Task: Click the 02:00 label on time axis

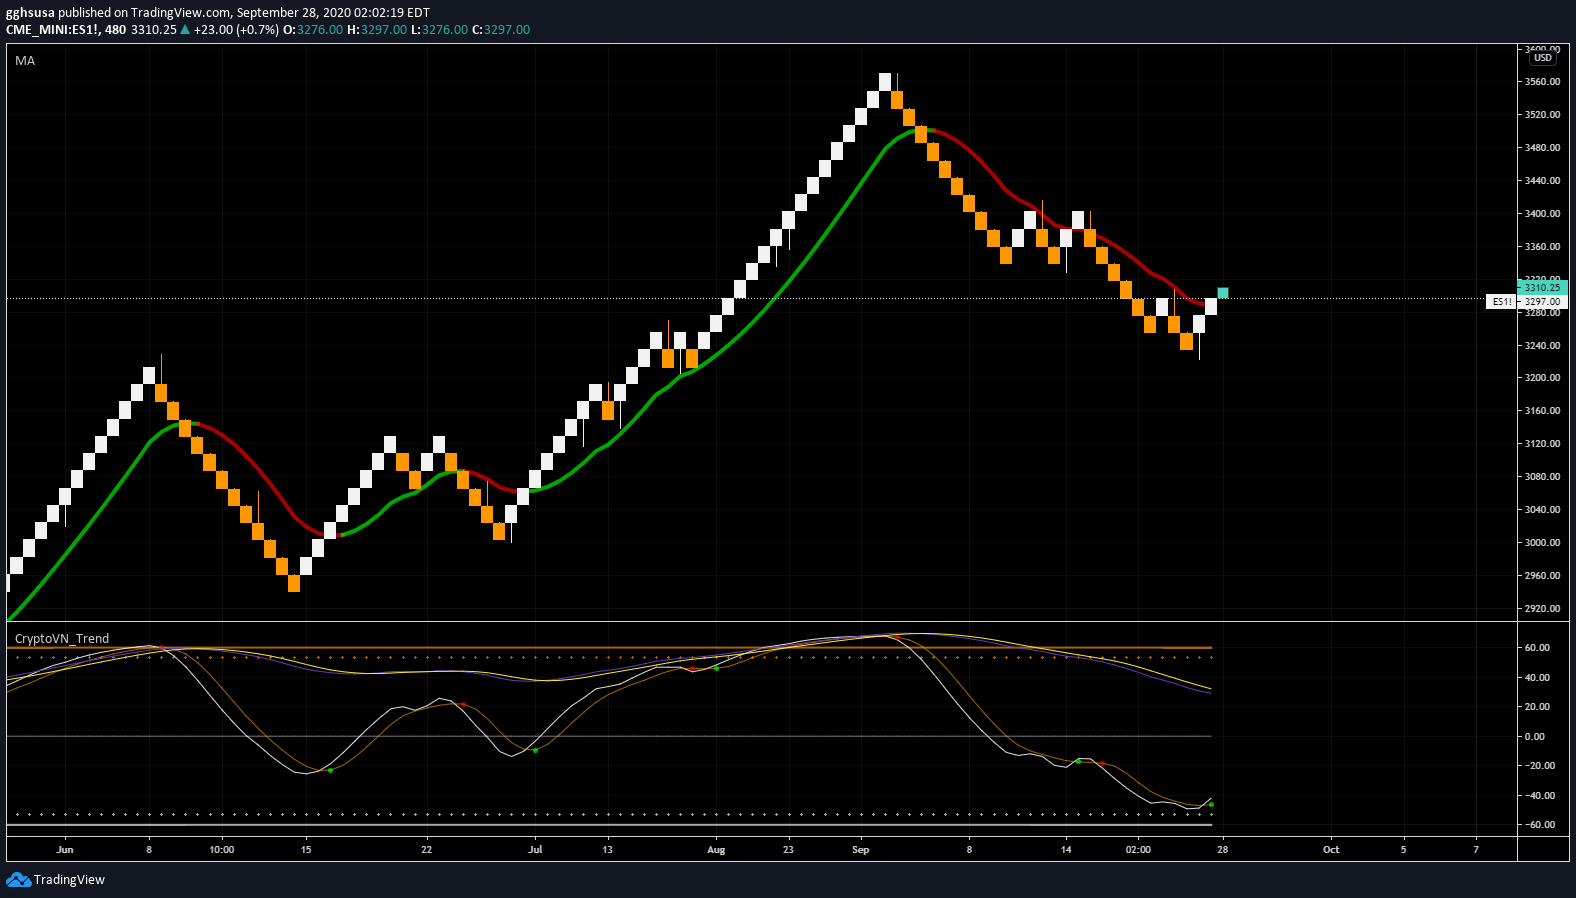Action: click(x=1138, y=850)
